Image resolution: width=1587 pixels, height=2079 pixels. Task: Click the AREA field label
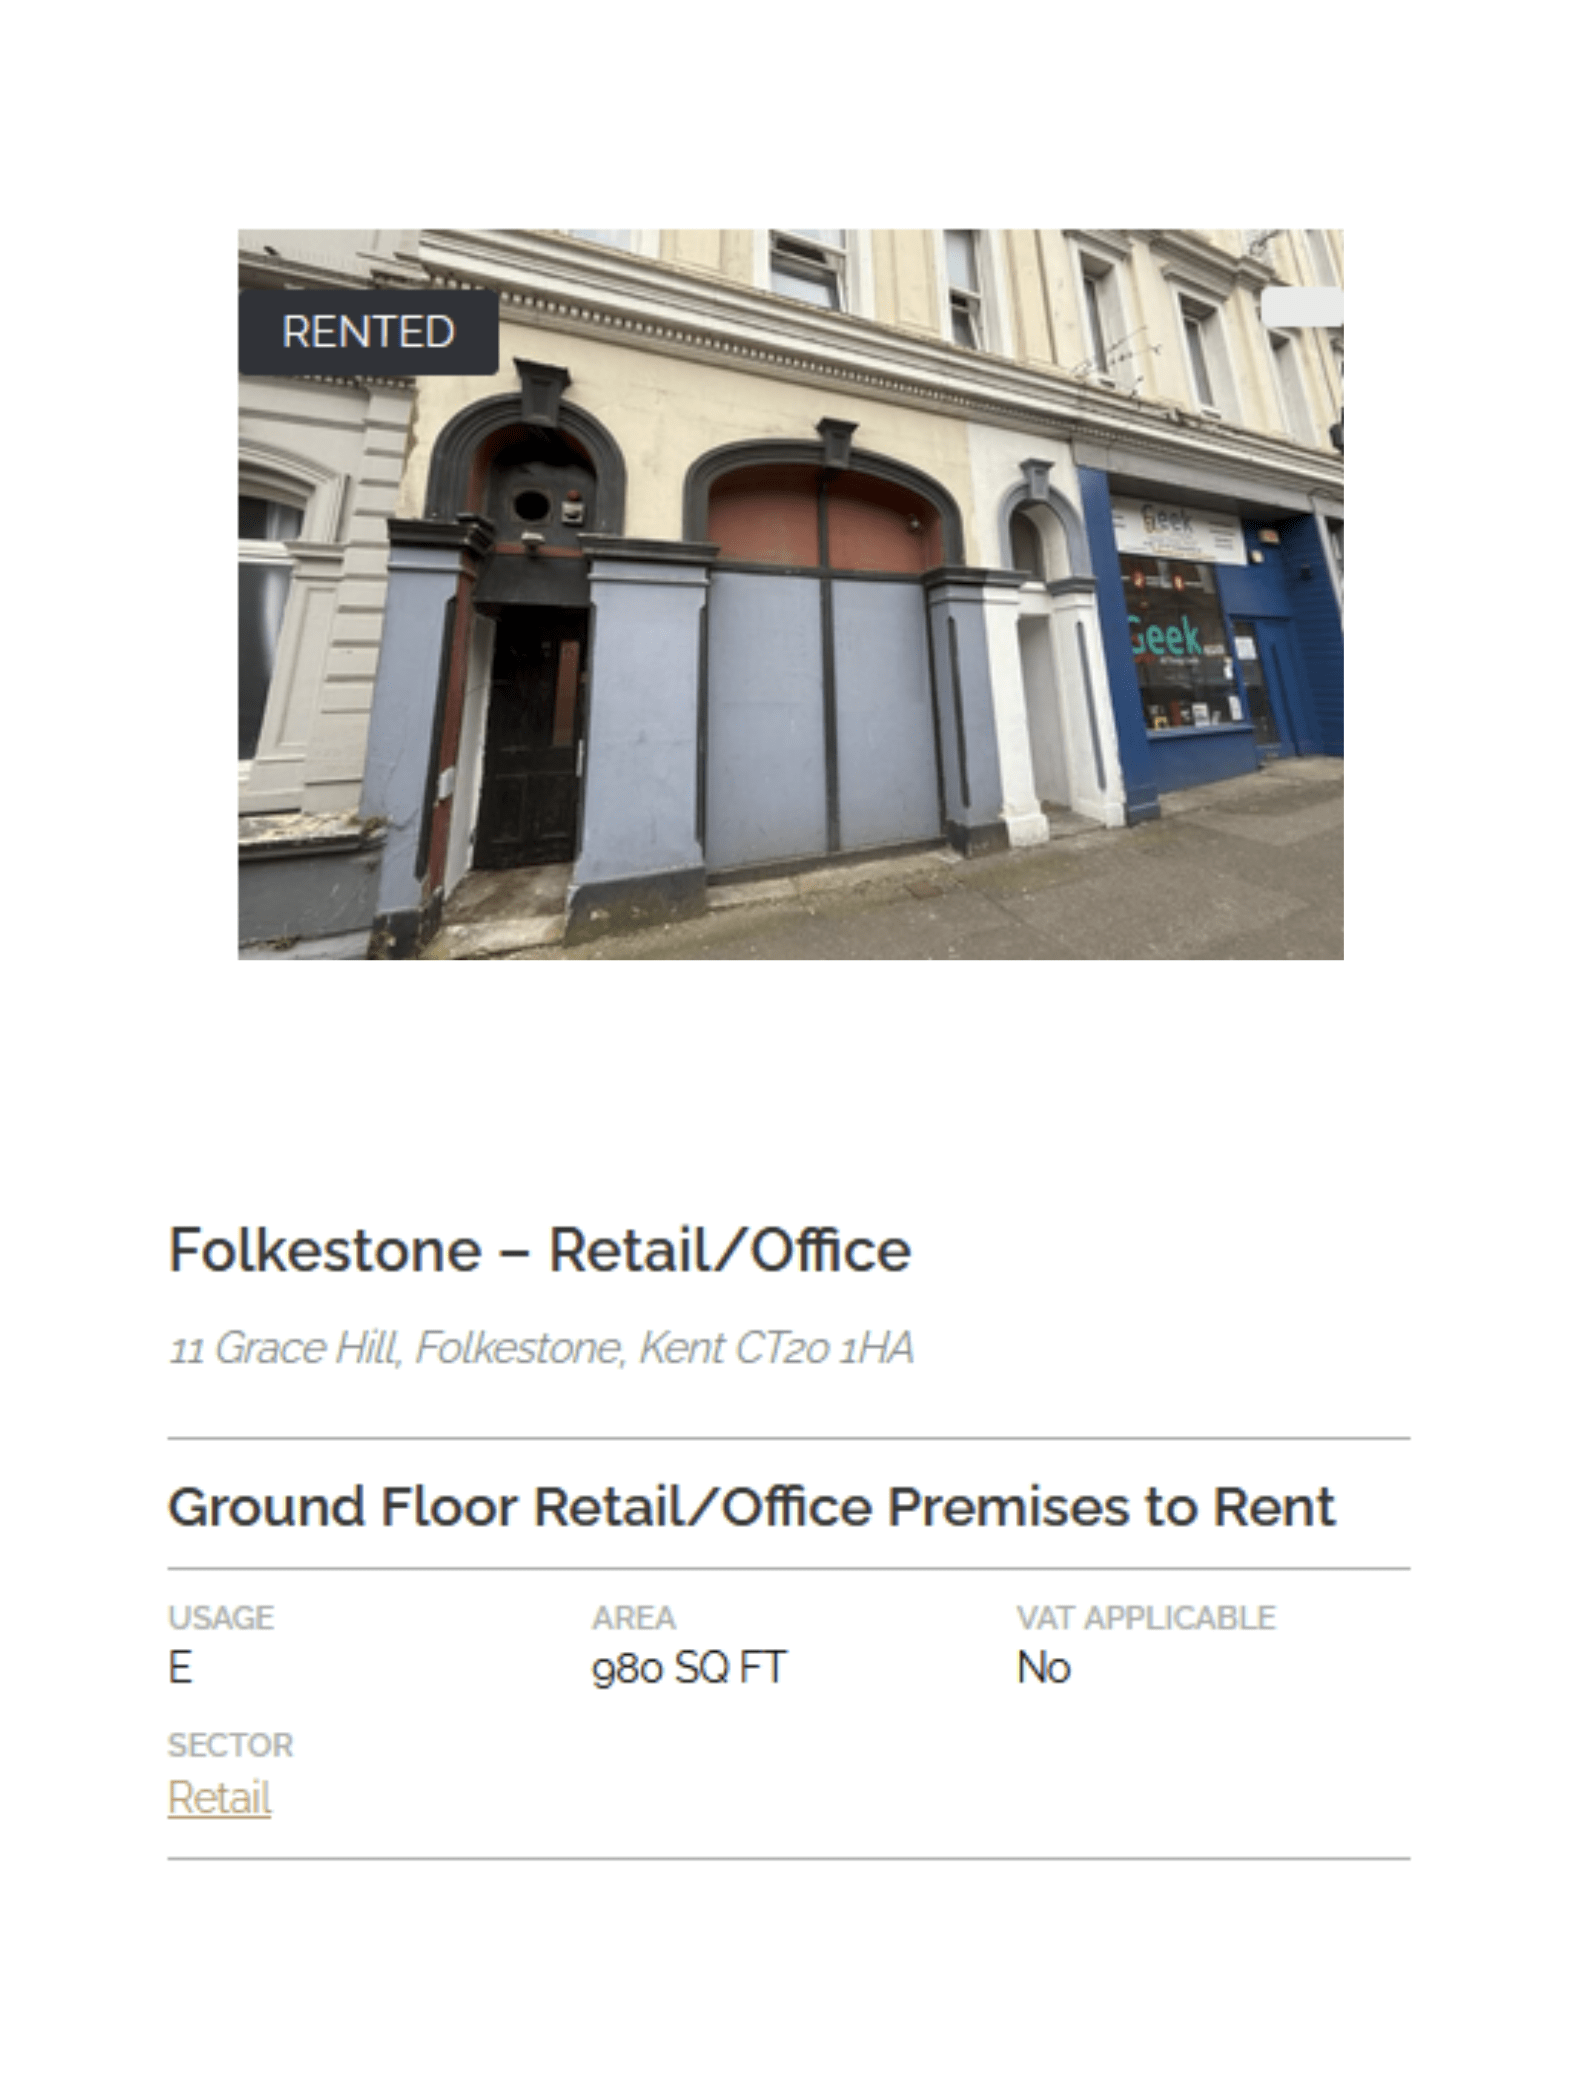coord(634,1617)
